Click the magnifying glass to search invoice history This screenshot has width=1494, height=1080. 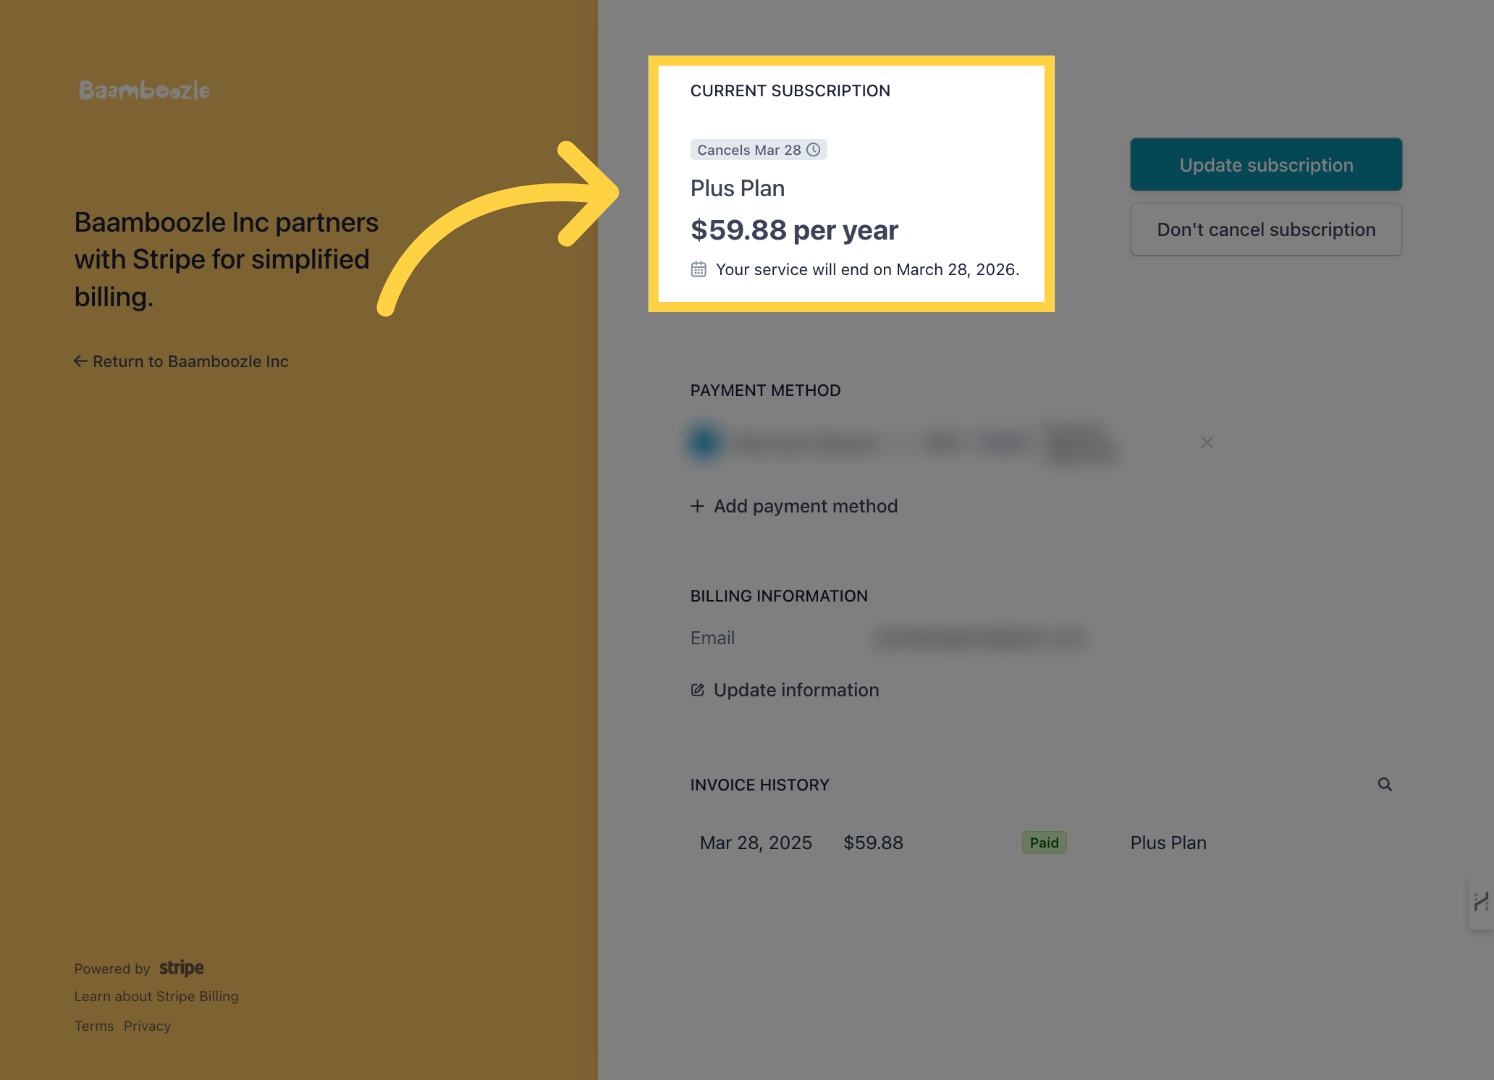(x=1384, y=784)
